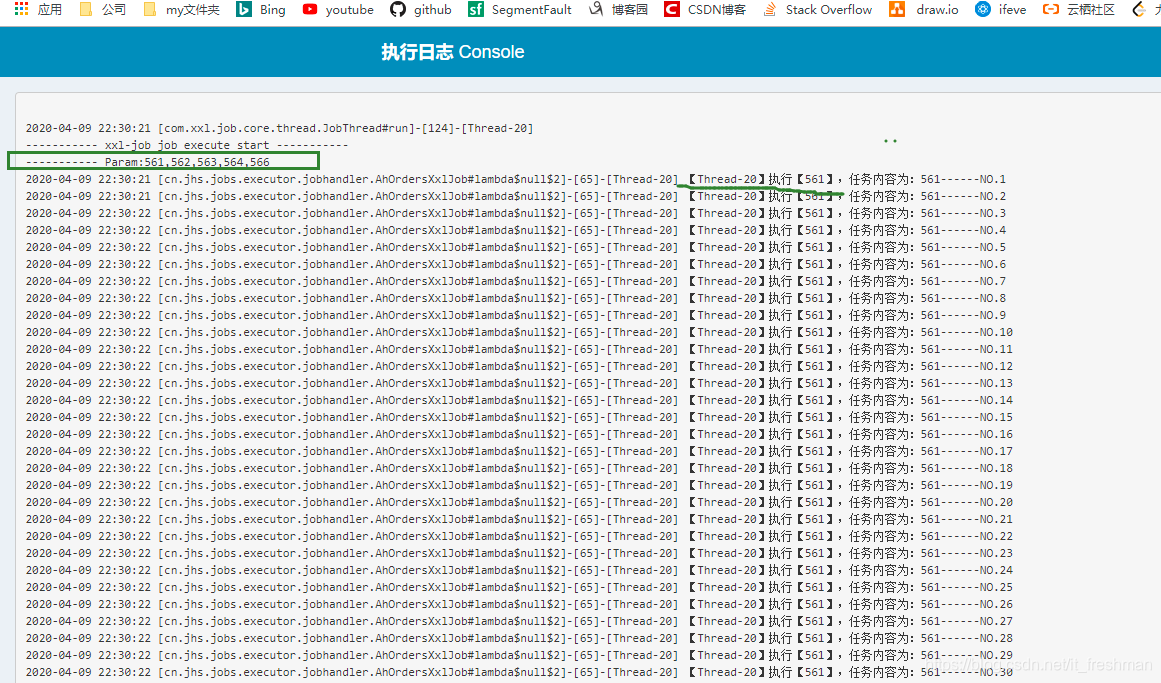The image size is (1161, 683).
Task: Click the log line ending 561------NO.17
Action: pyautogui.click(x=519, y=452)
